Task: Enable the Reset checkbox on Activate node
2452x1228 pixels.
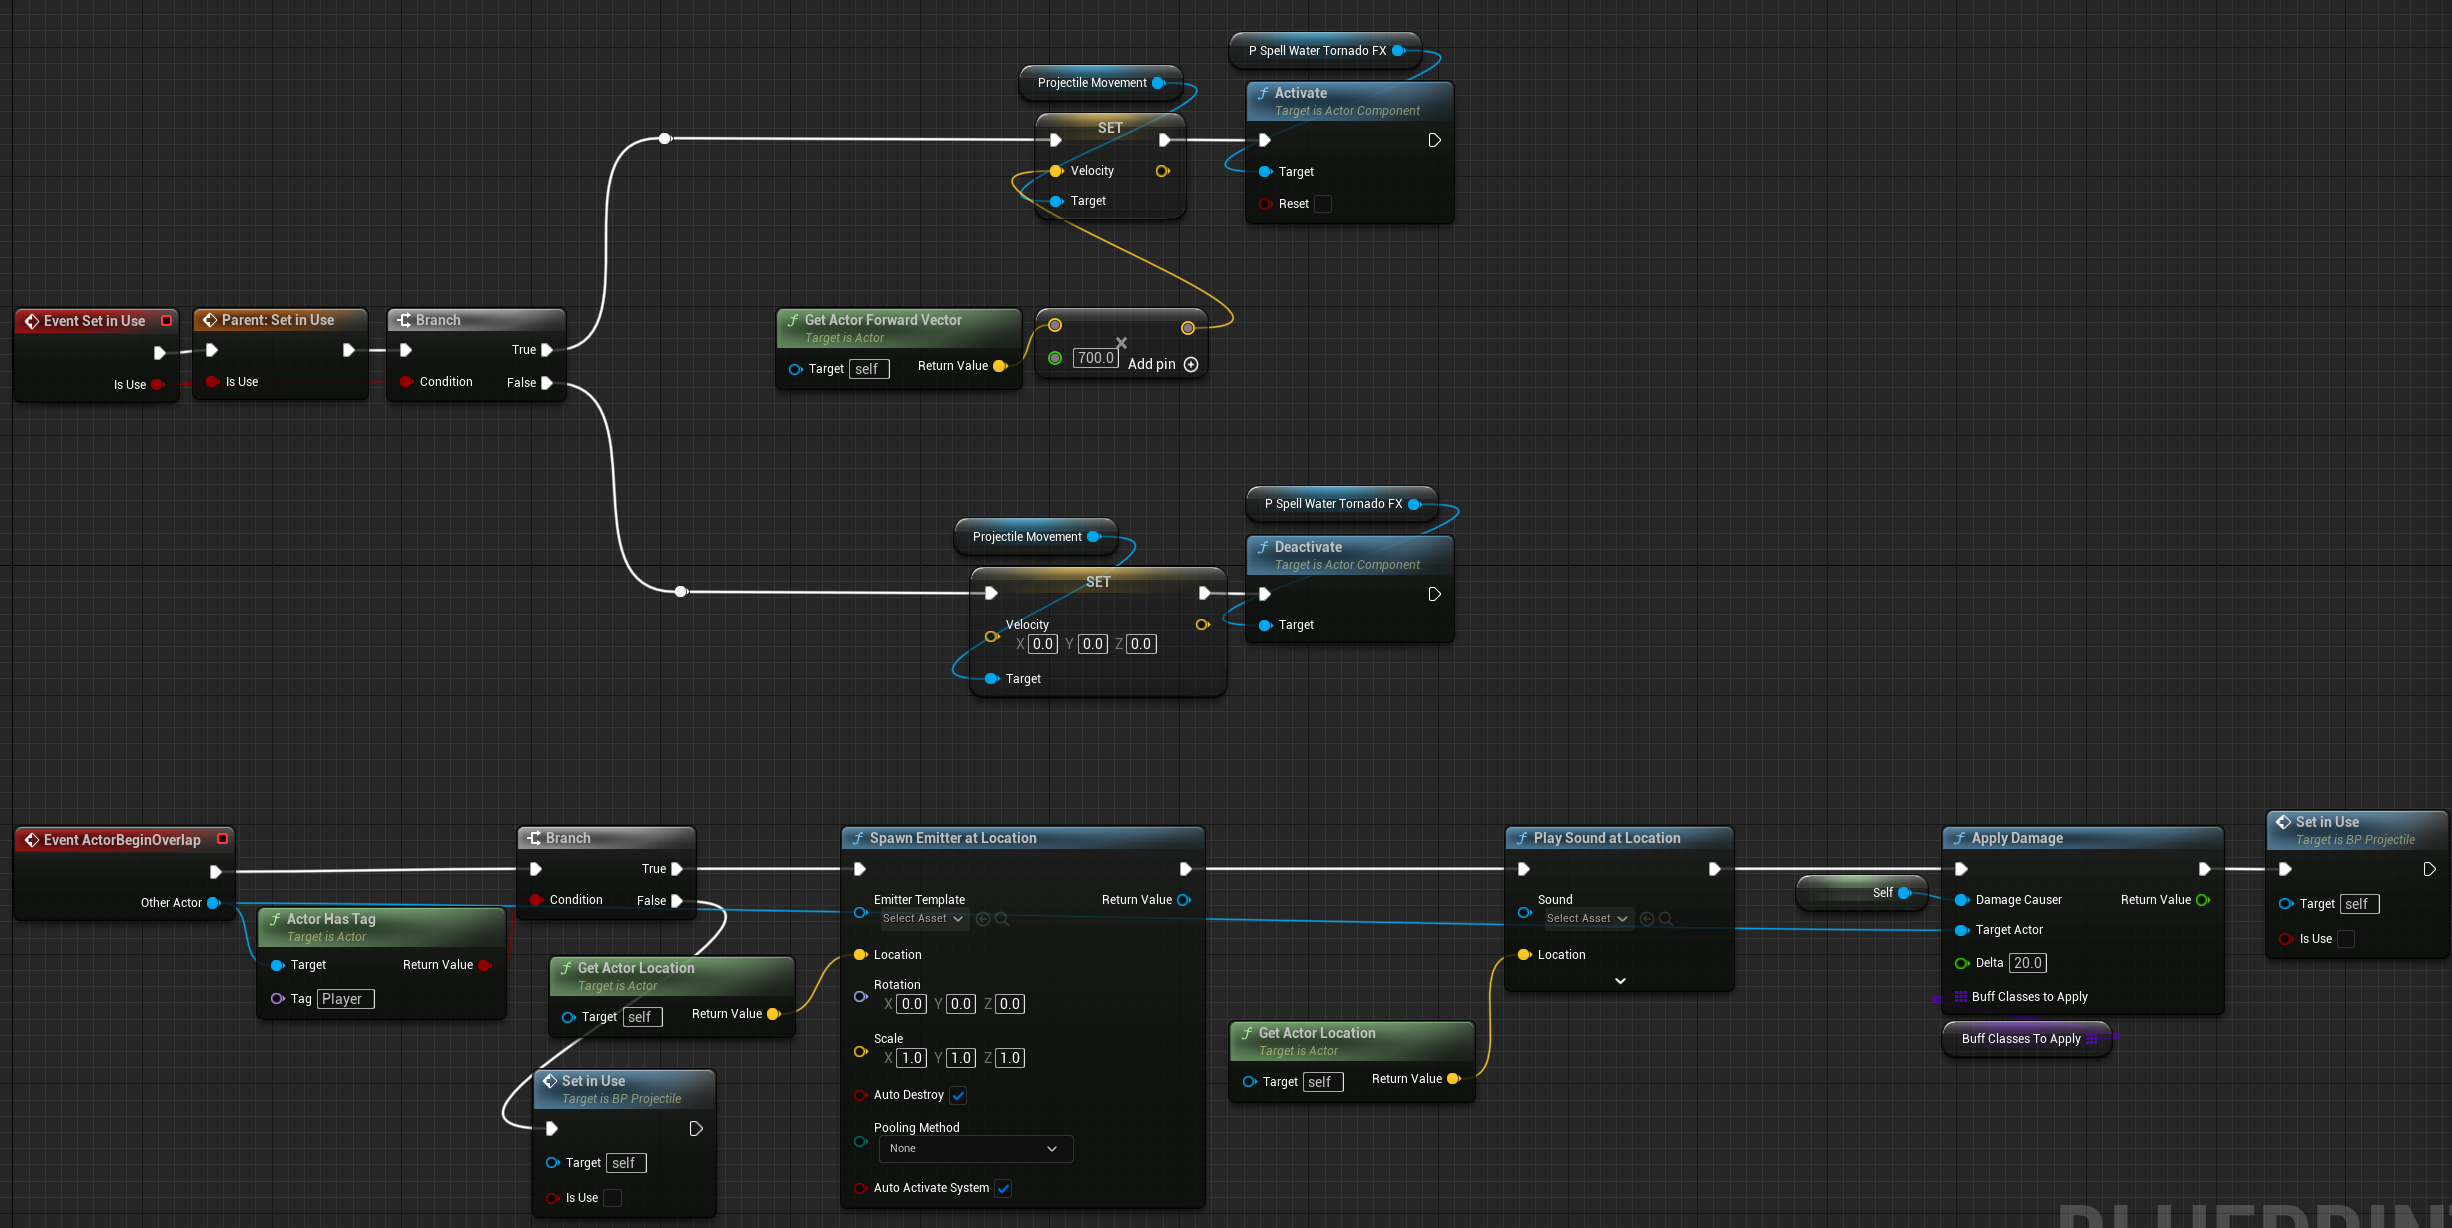Action: click(1322, 204)
